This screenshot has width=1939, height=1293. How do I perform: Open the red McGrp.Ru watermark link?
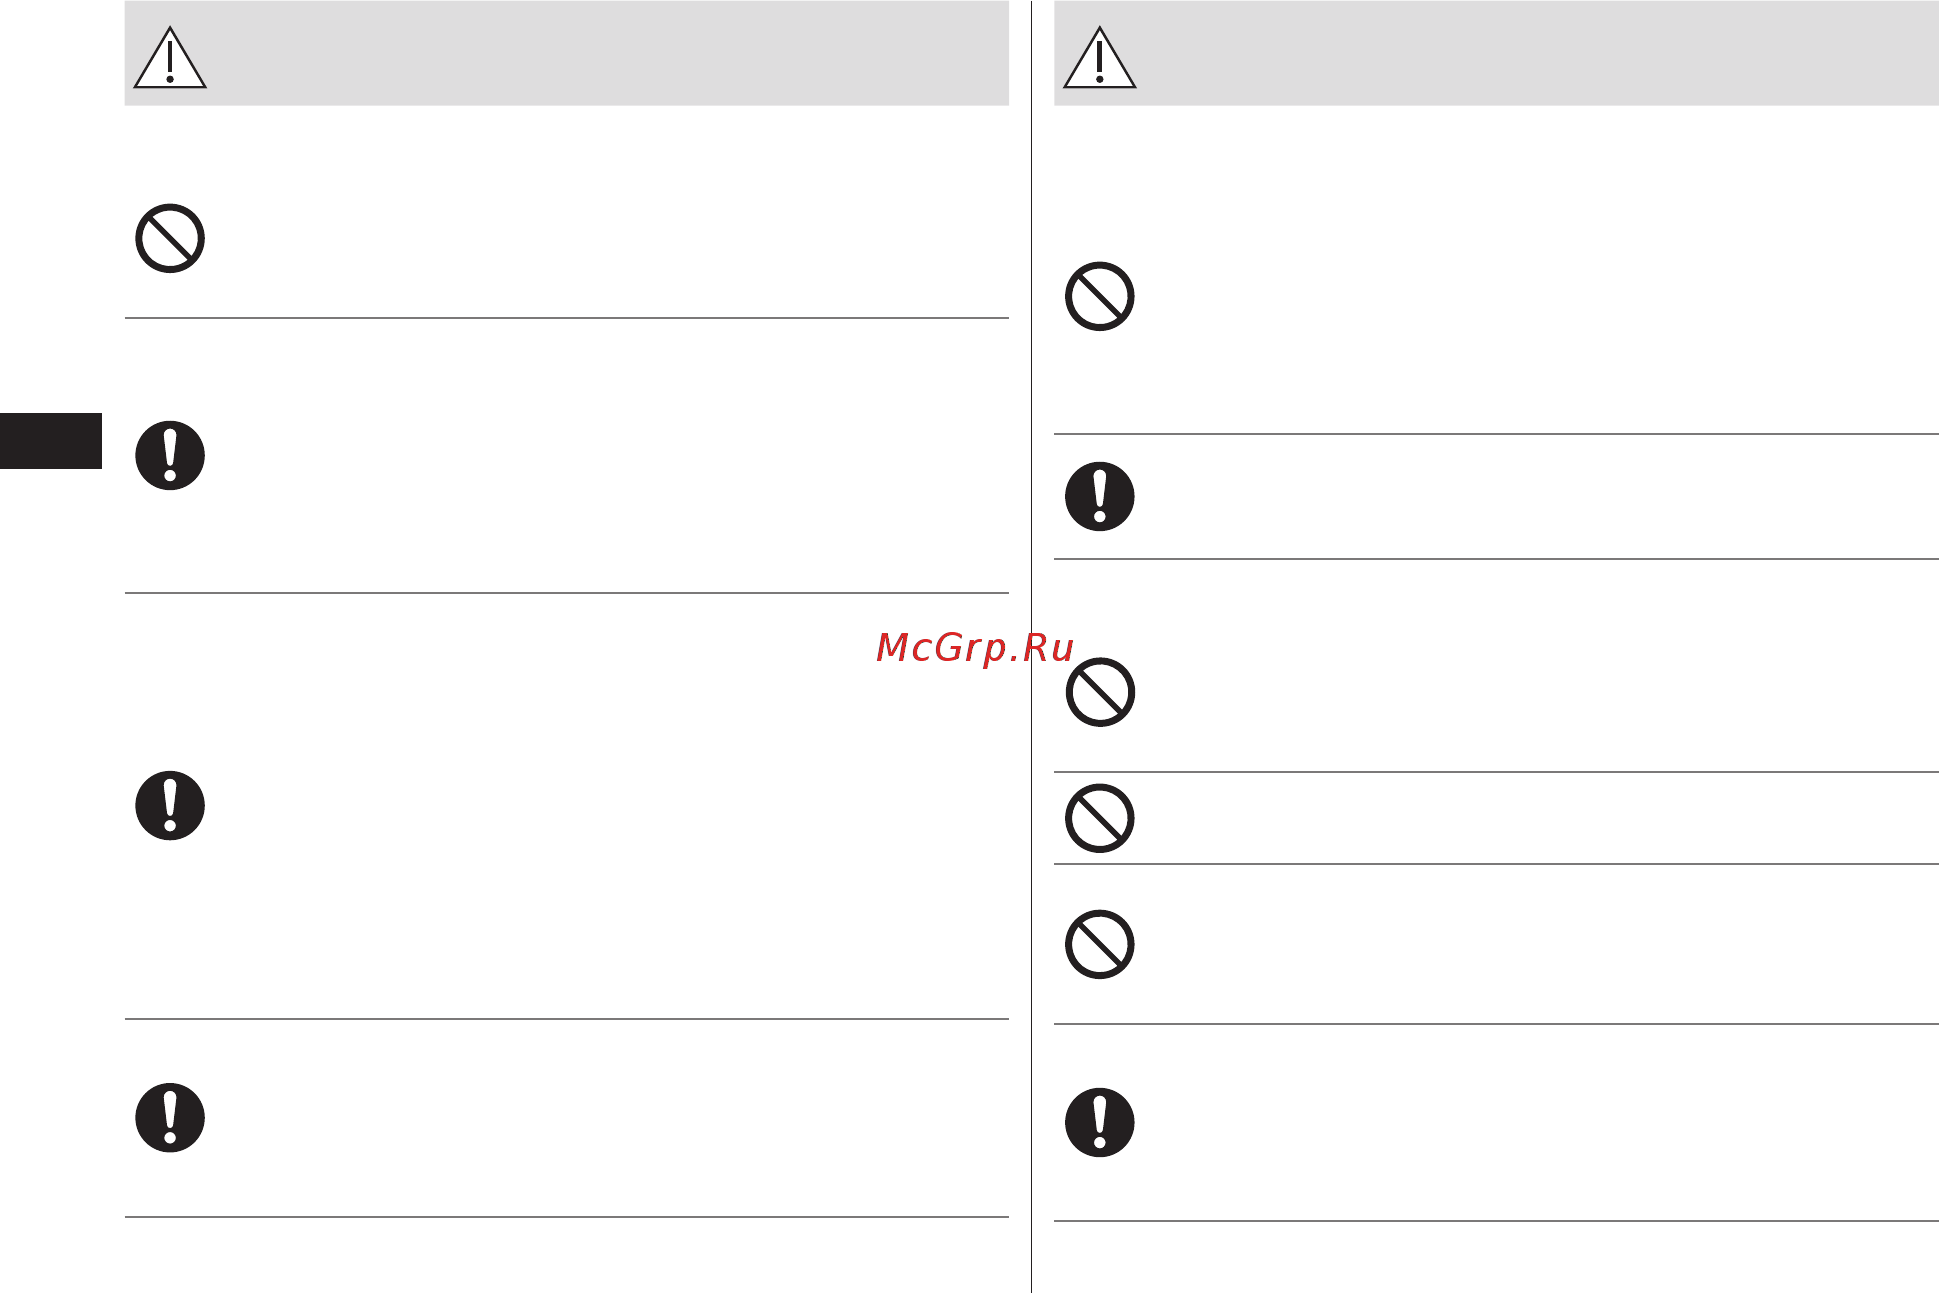(x=975, y=648)
